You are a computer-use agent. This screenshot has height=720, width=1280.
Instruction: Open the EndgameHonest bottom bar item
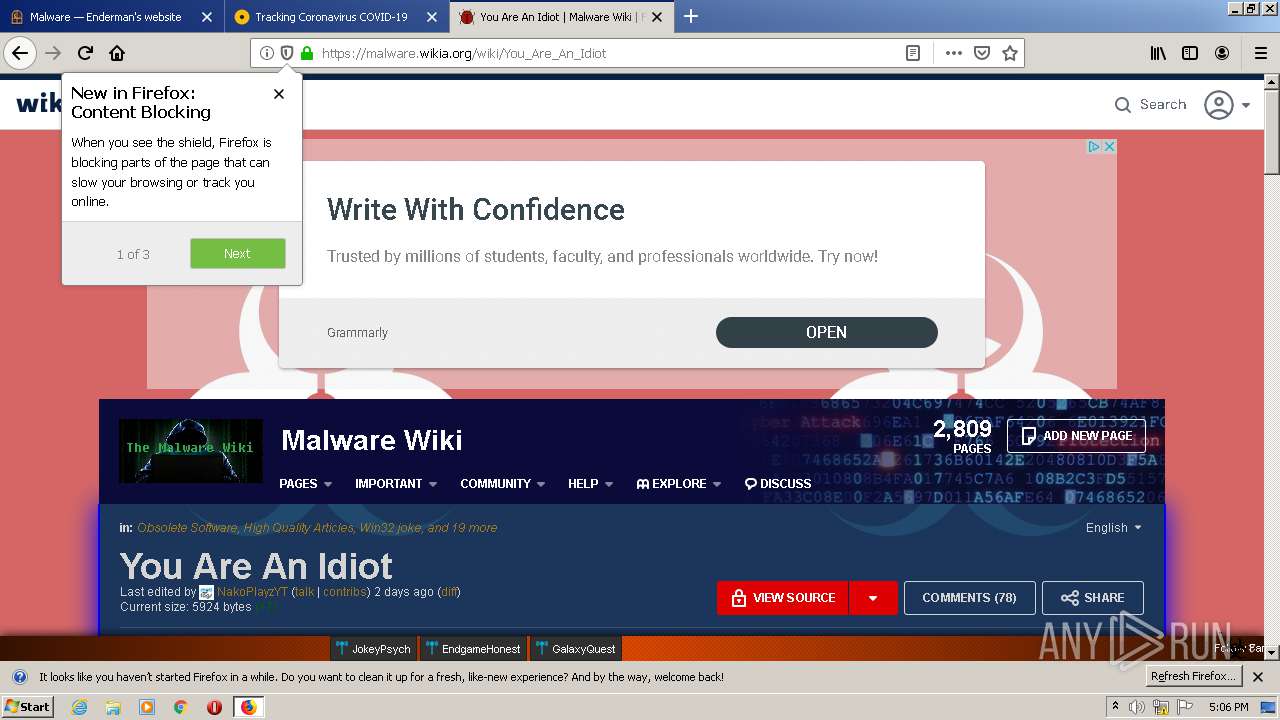click(472, 649)
